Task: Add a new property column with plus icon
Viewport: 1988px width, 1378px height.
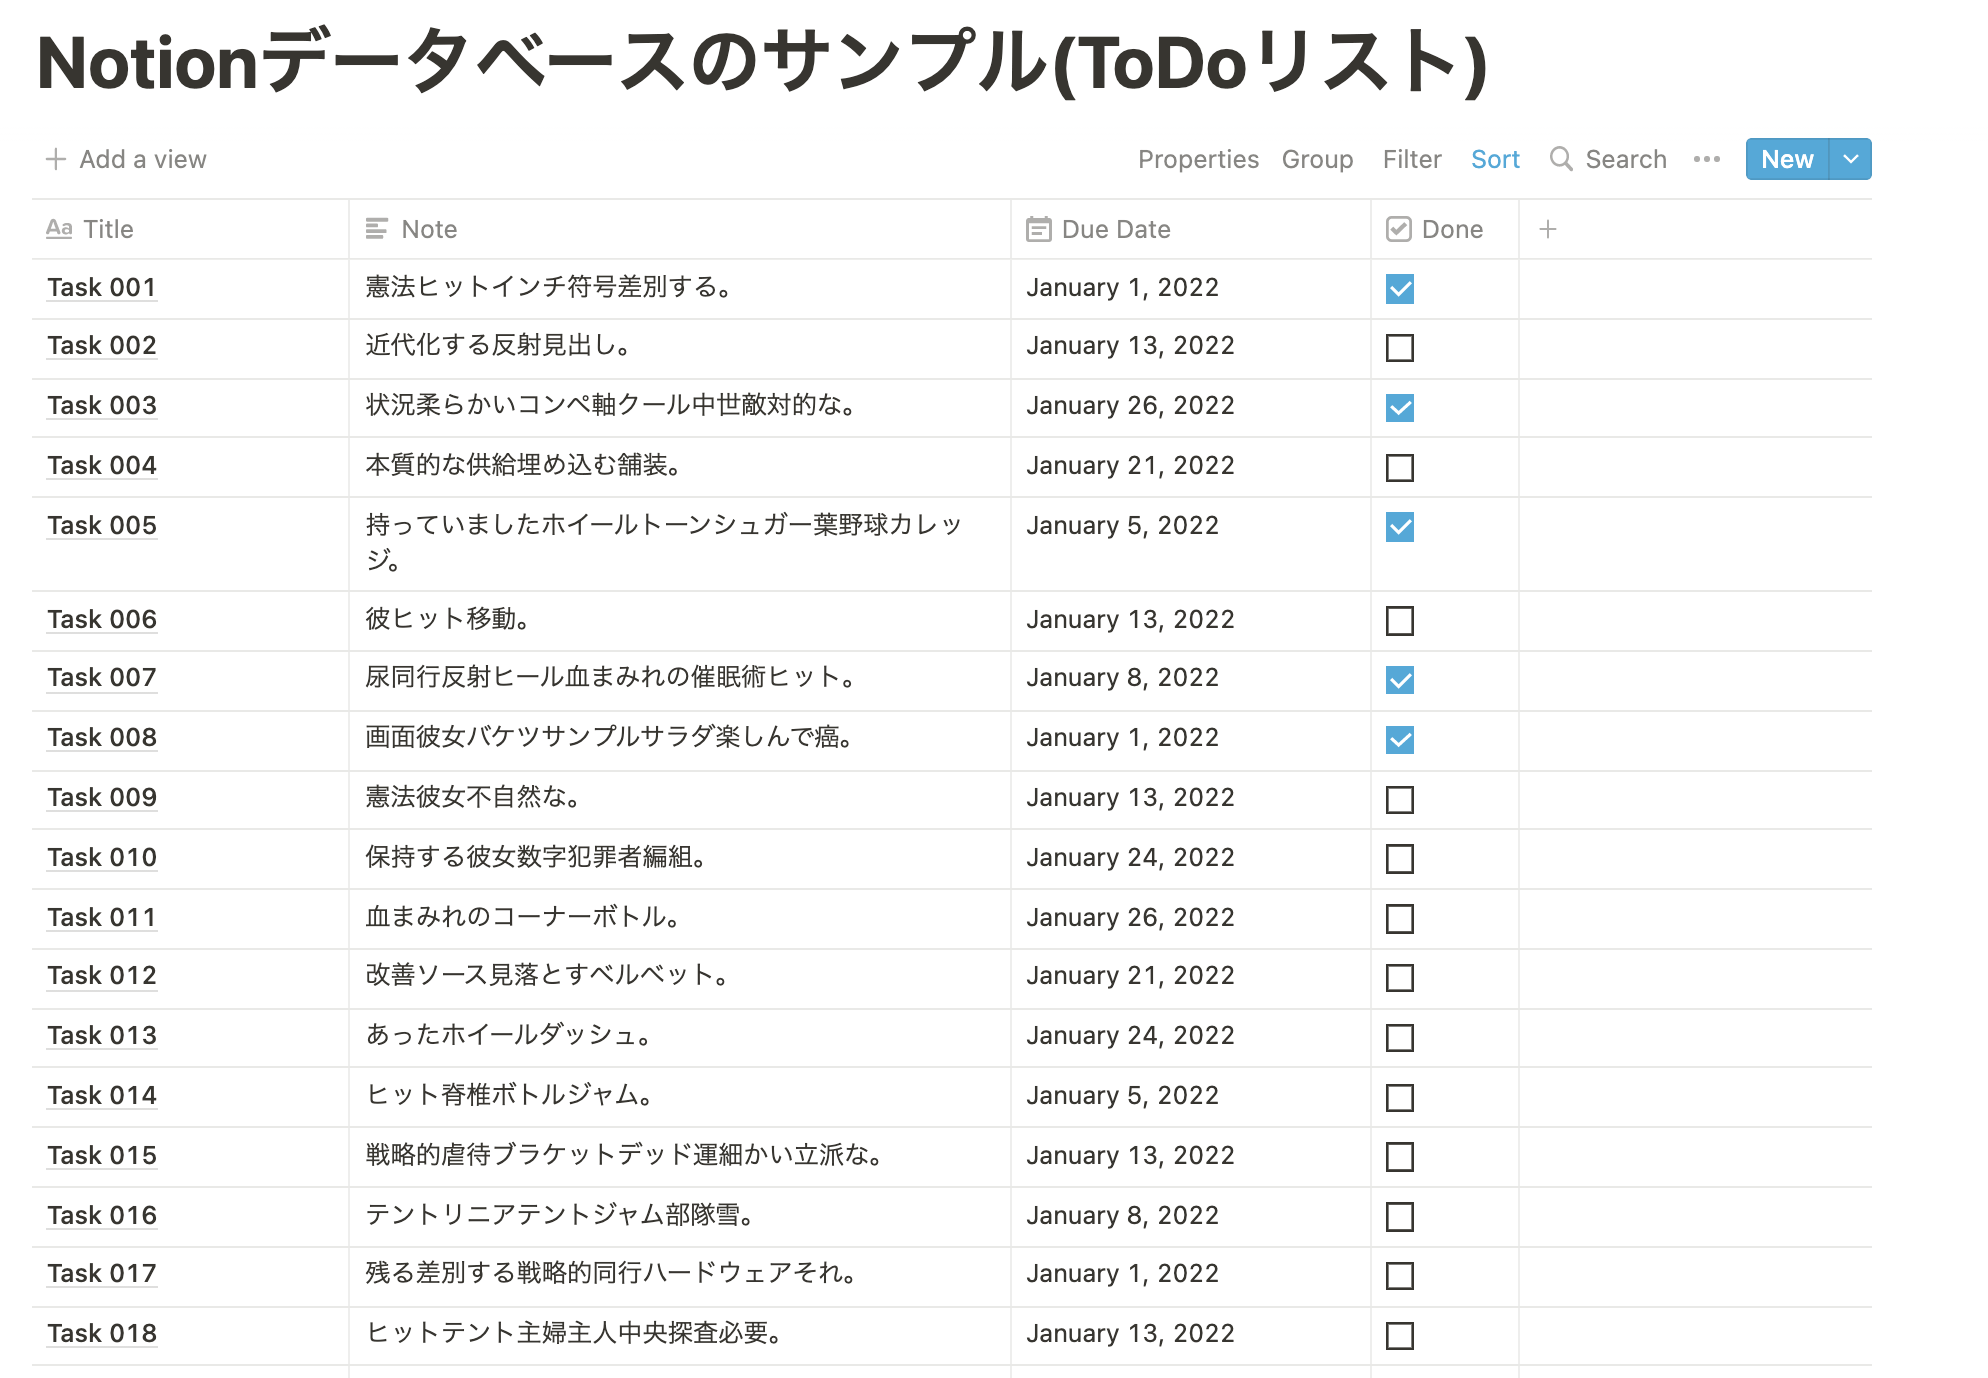Action: [x=1548, y=229]
